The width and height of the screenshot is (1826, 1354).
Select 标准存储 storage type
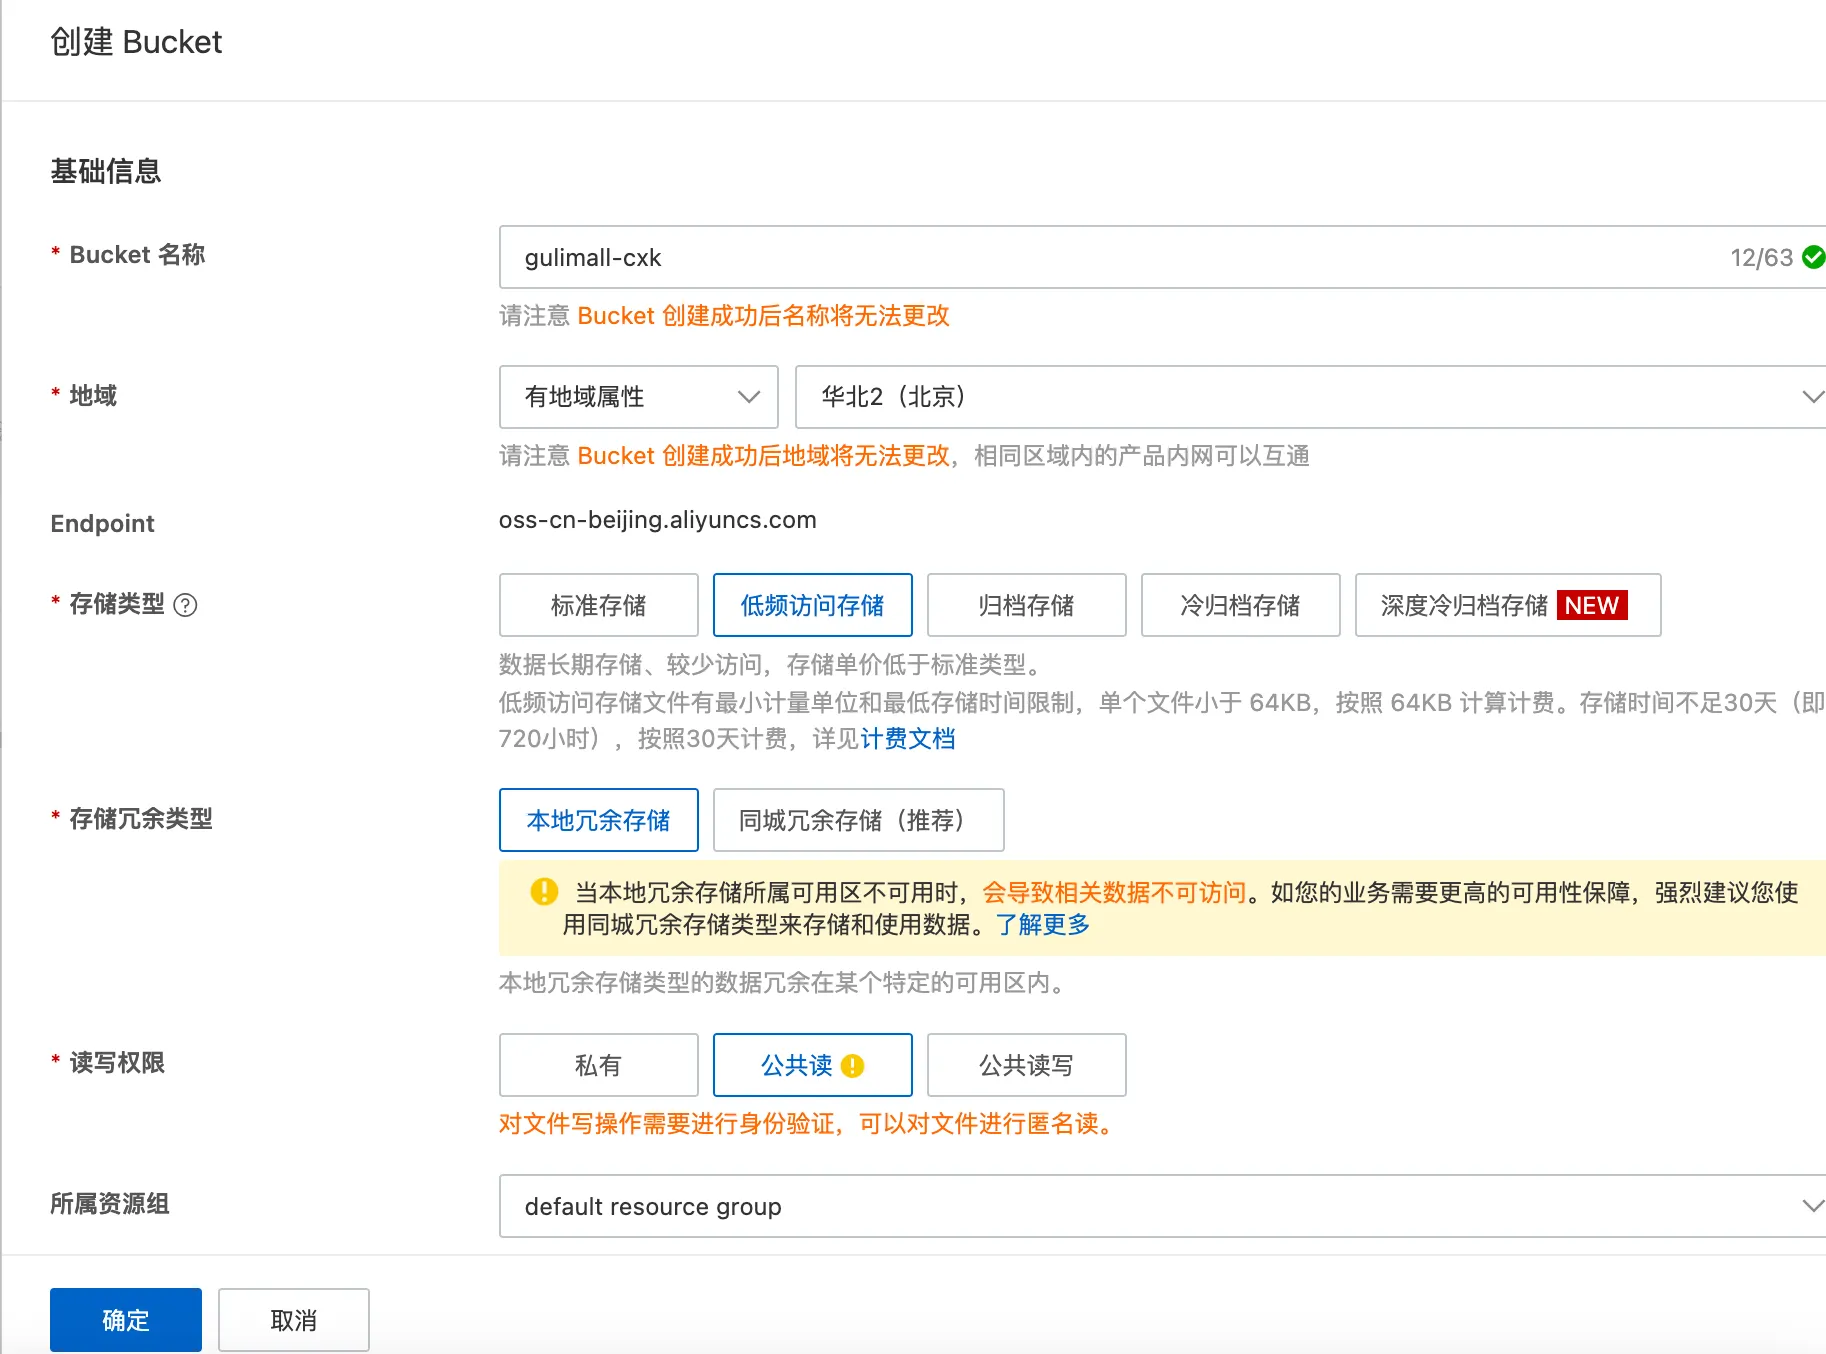coord(599,605)
